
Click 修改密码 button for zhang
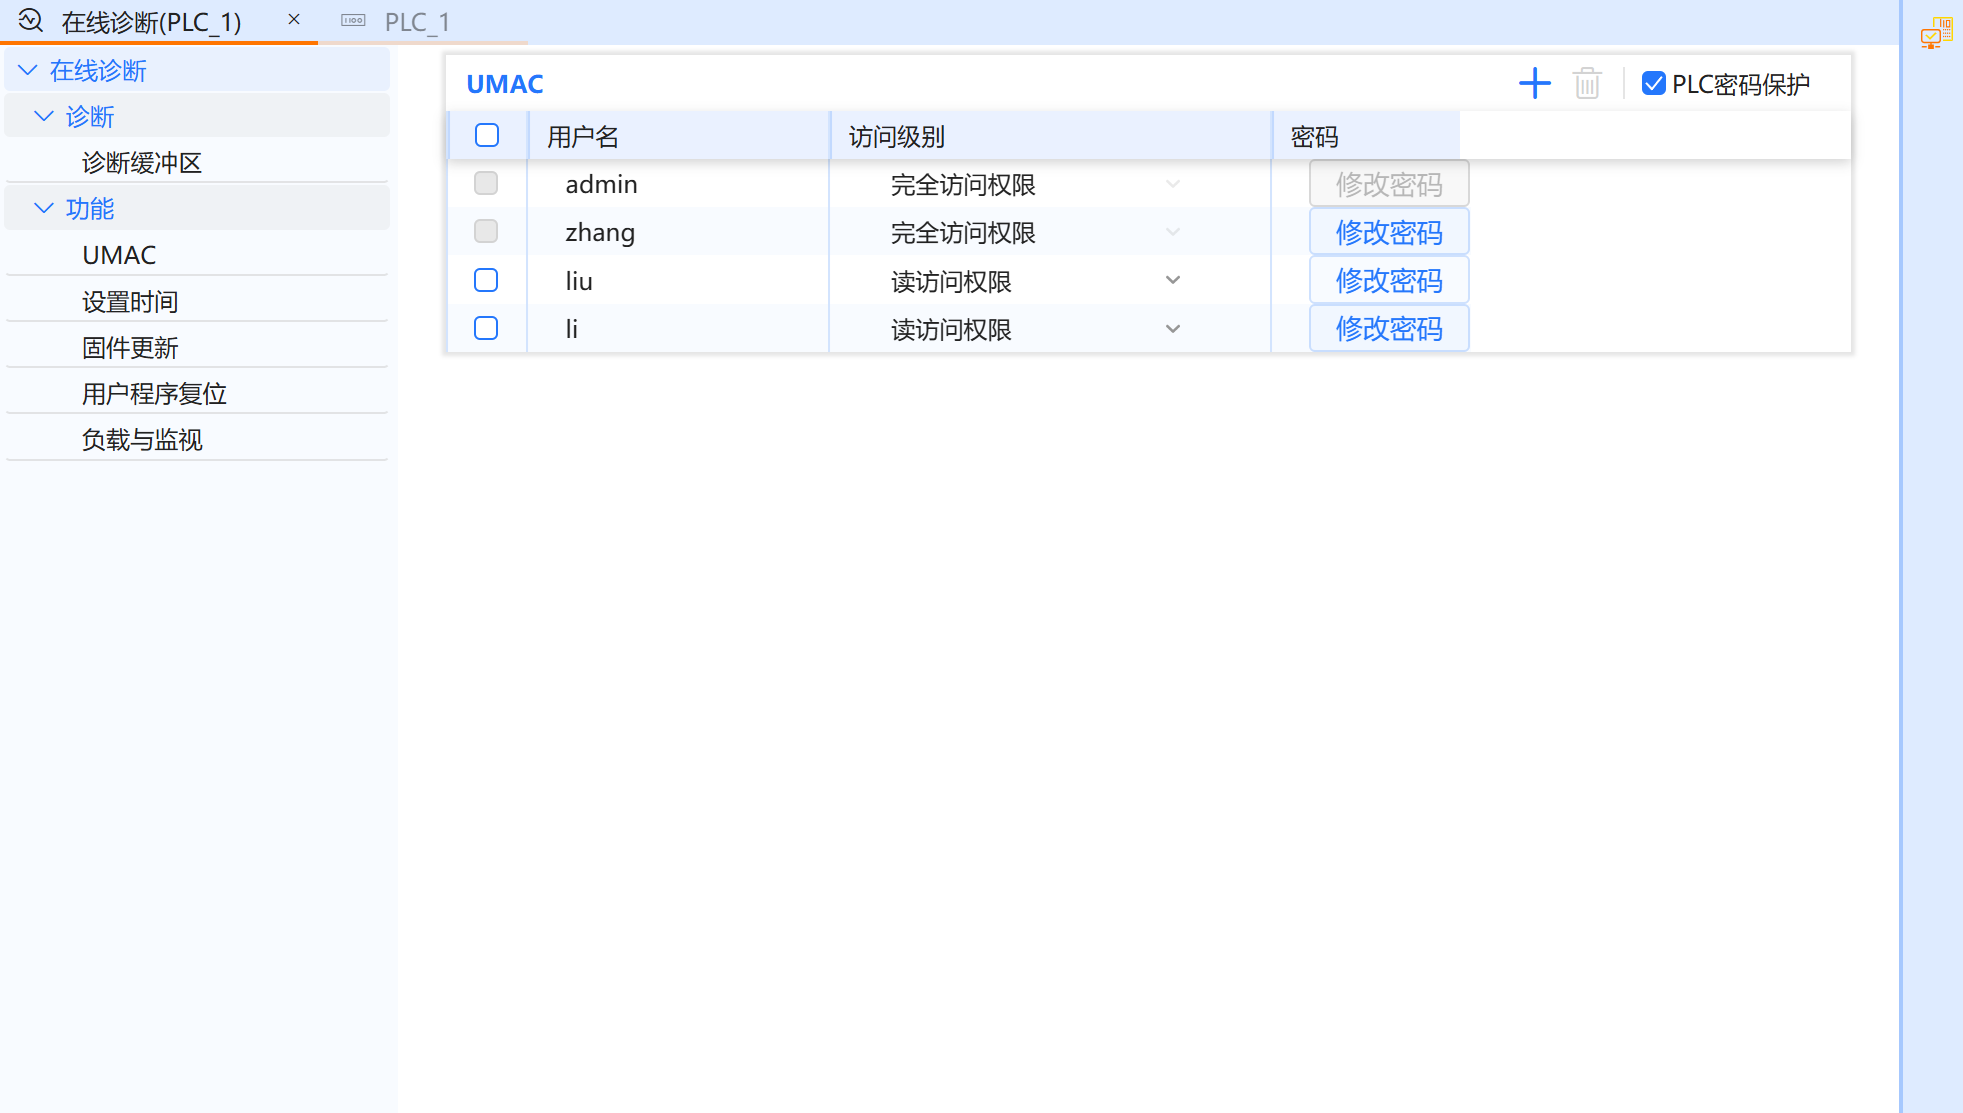pos(1388,233)
